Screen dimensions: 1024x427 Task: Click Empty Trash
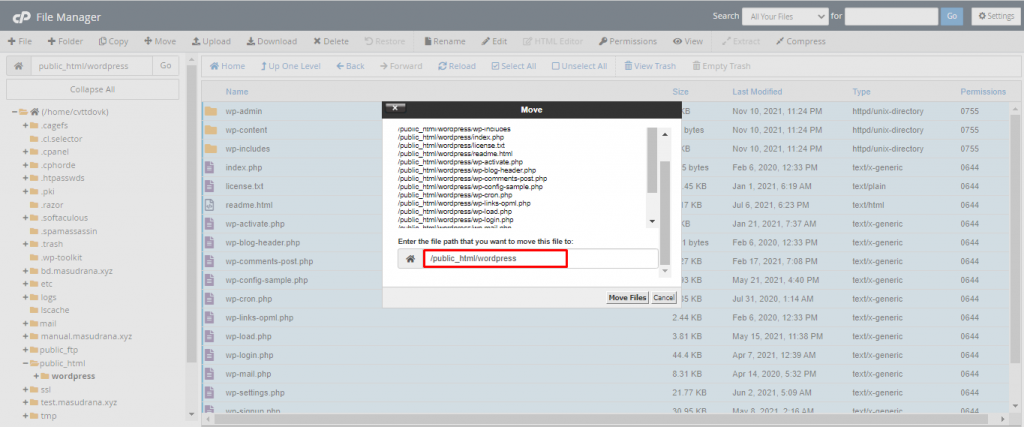[x=721, y=66]
